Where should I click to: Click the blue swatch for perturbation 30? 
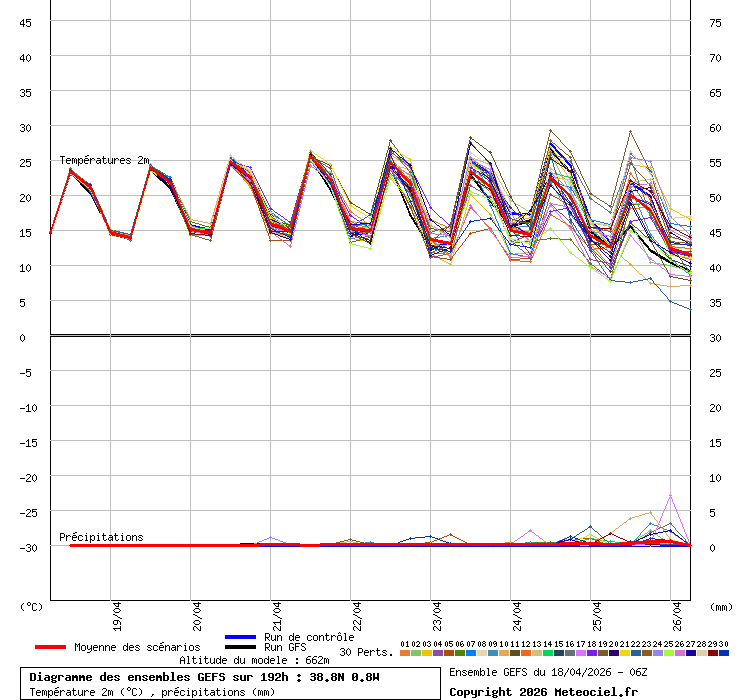724,653
